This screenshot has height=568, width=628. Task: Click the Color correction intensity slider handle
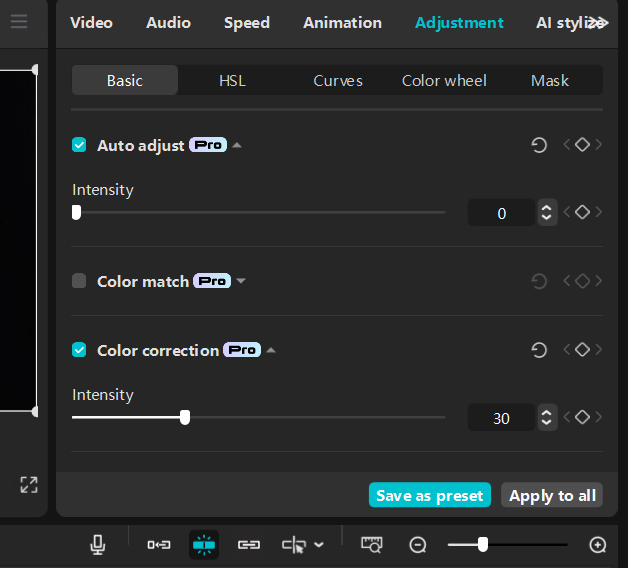(x=185, y=417)
